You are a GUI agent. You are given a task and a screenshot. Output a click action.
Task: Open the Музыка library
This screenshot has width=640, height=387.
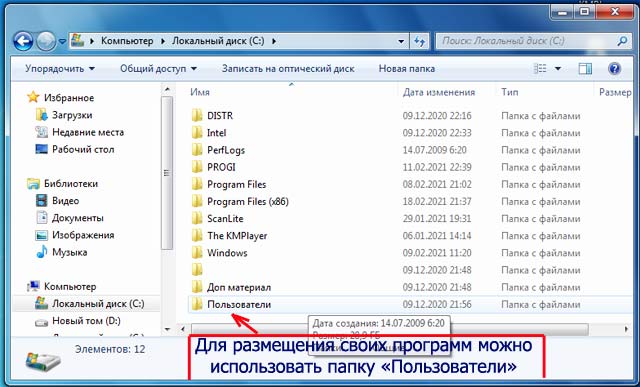[69, 252]
